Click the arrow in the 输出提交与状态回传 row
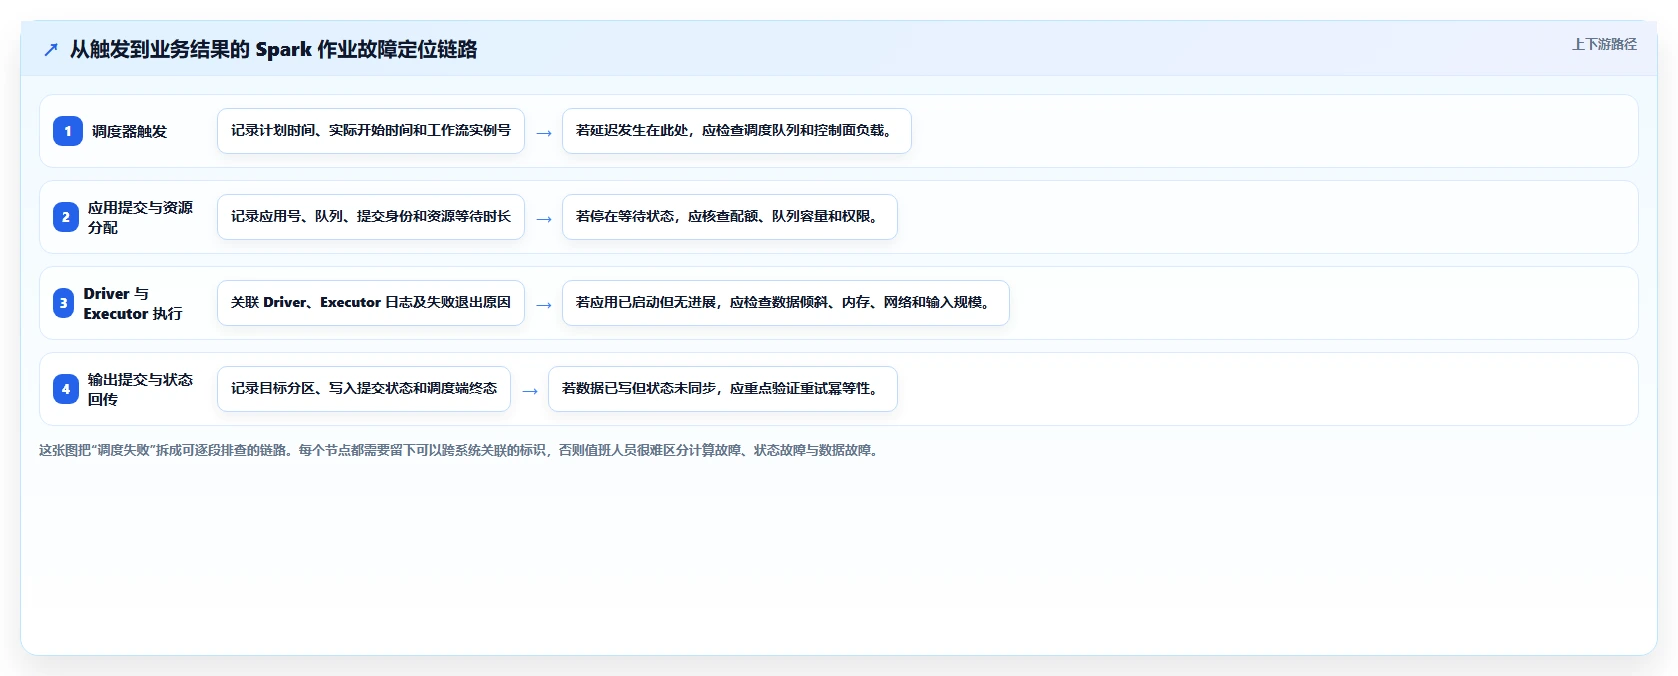 [x=530, y=390]
